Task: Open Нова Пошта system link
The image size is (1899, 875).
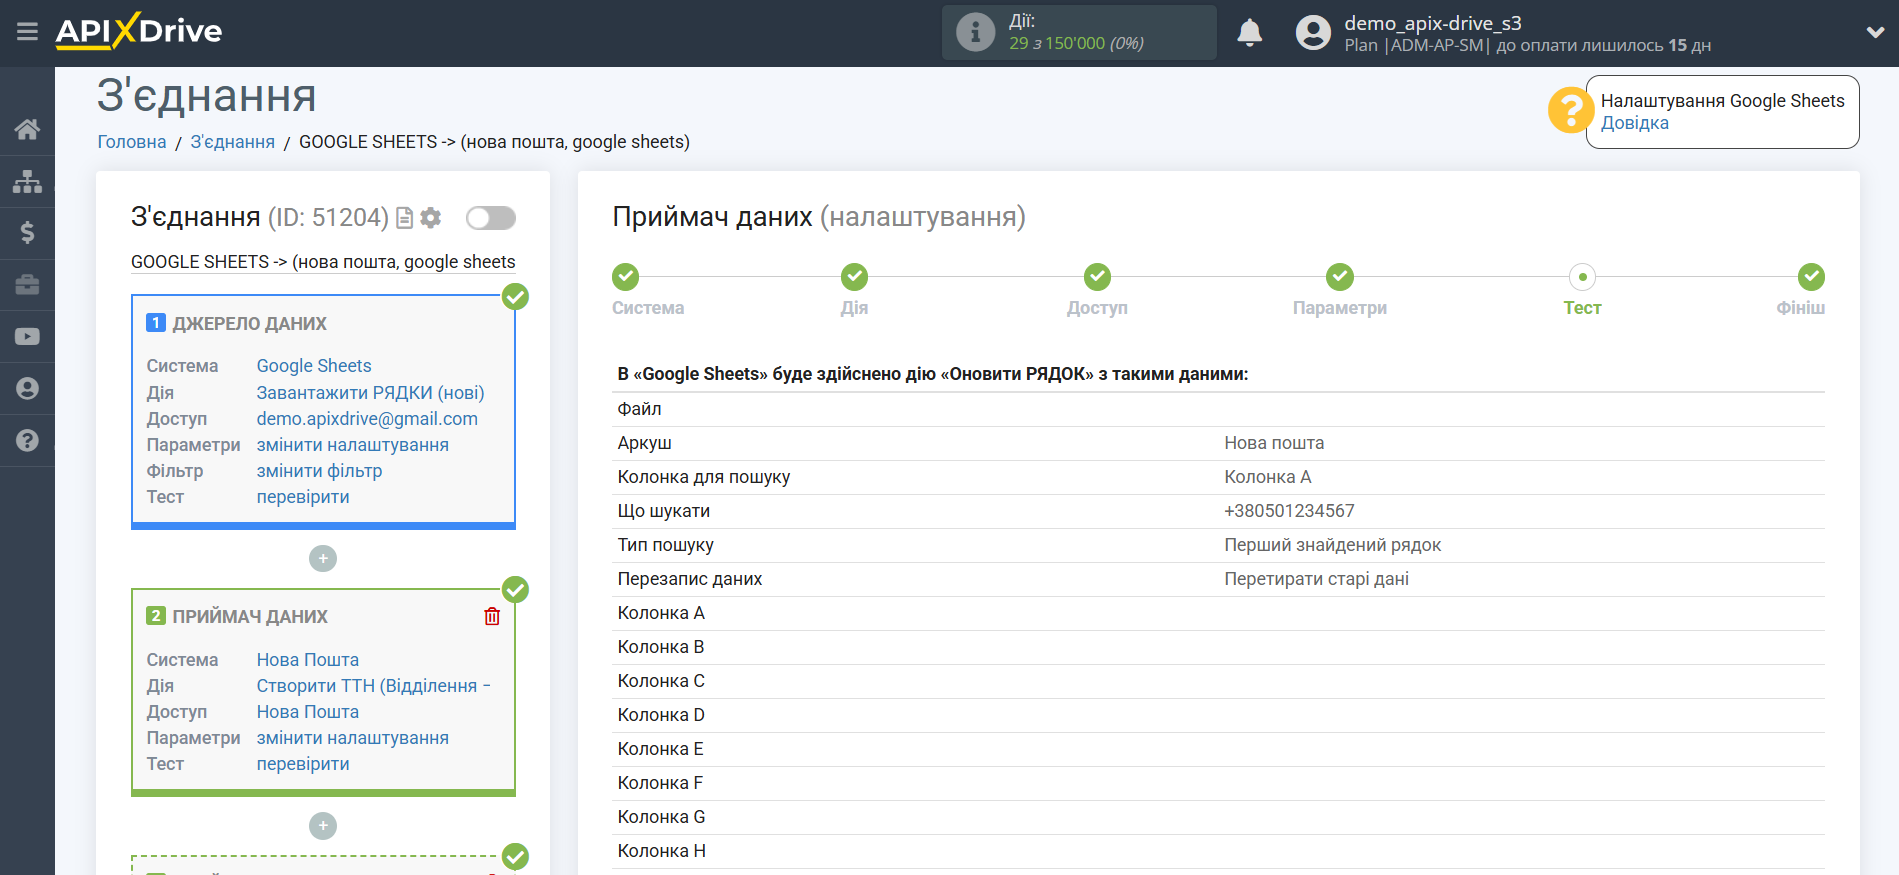Action: (308, 660)
